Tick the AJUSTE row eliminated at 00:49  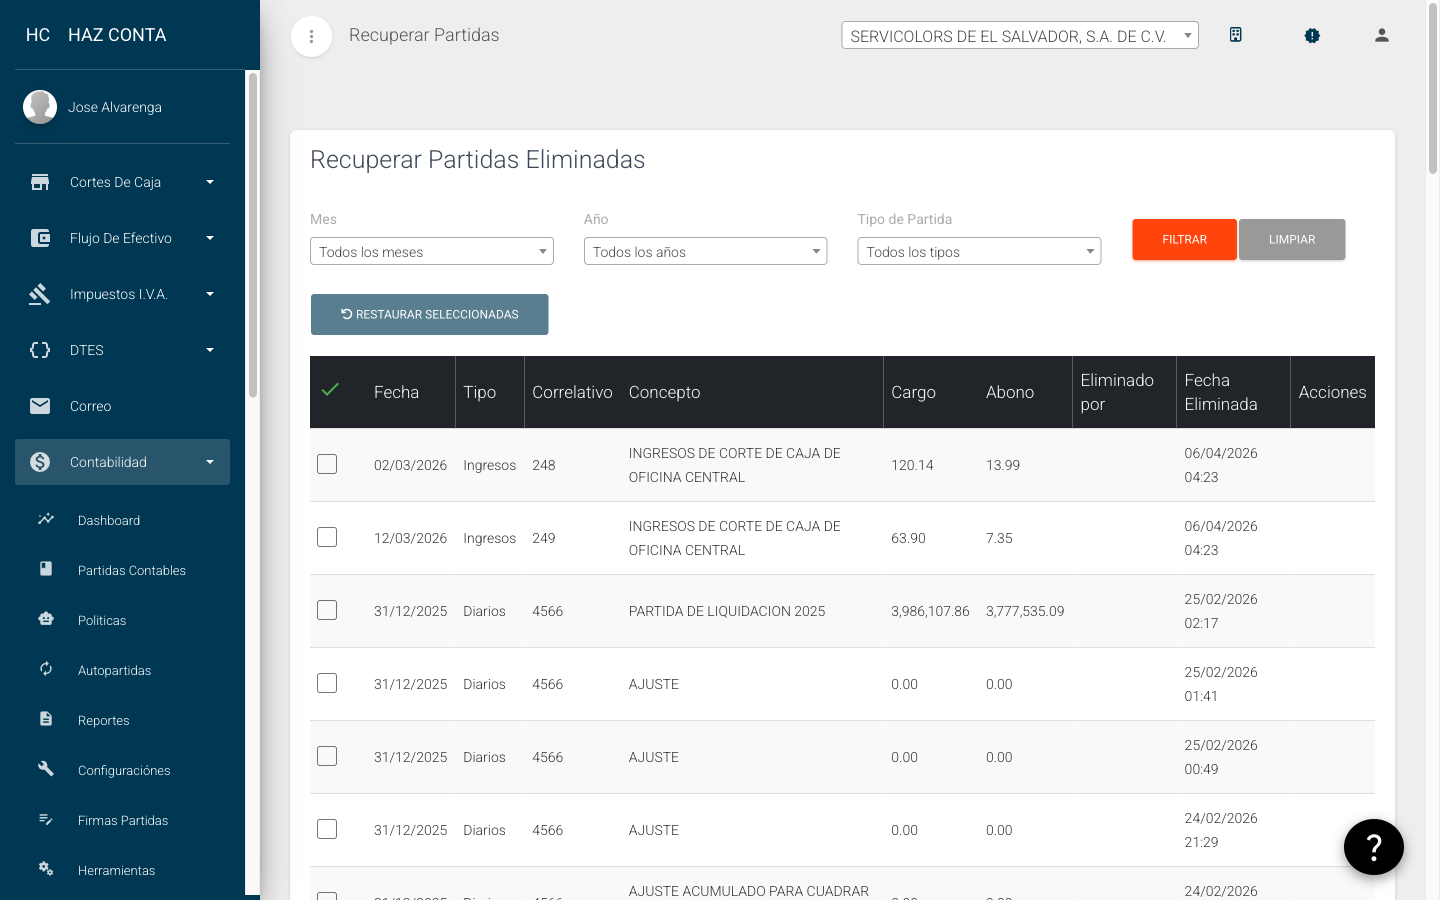tap(327, 756)
